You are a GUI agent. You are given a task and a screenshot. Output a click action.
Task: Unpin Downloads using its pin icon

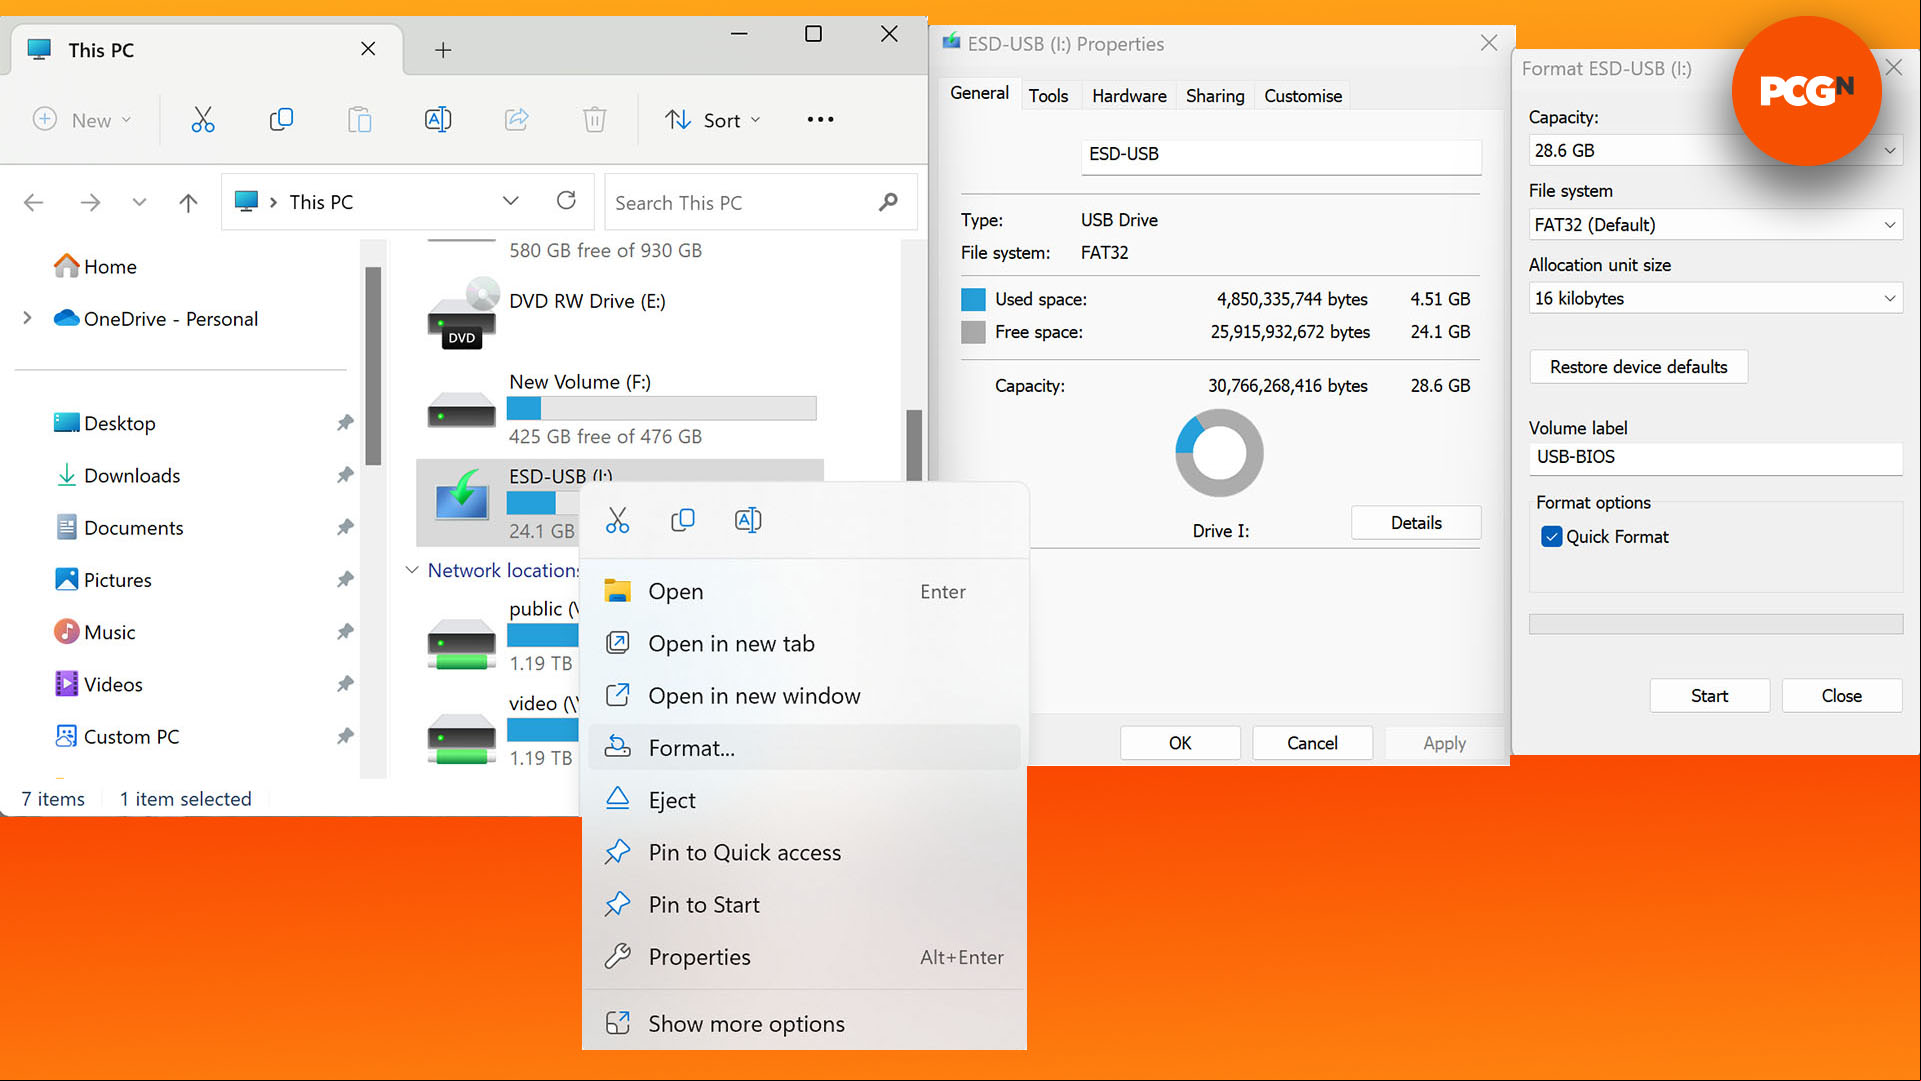tap(345, 475)
